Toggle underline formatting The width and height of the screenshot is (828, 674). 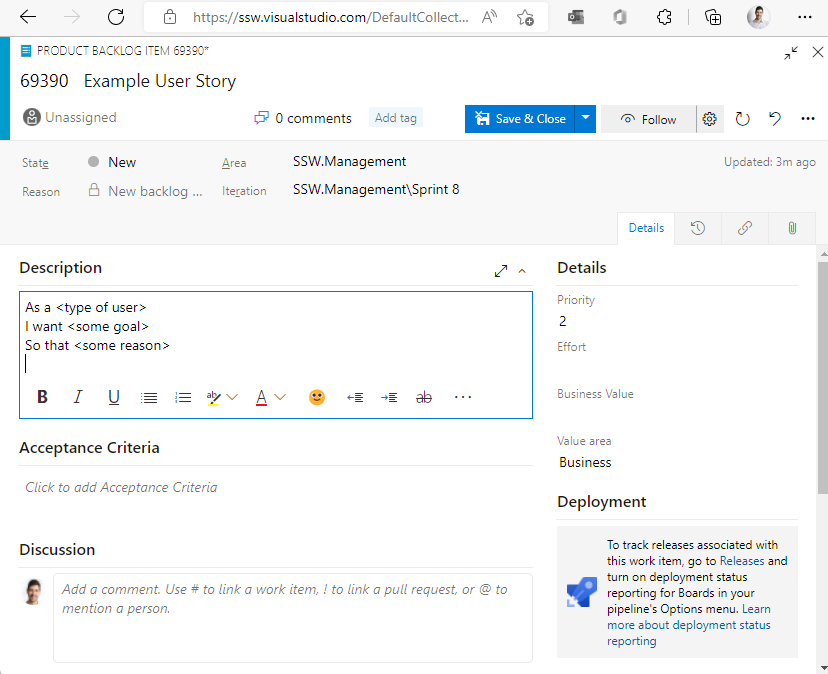(114, 397)
